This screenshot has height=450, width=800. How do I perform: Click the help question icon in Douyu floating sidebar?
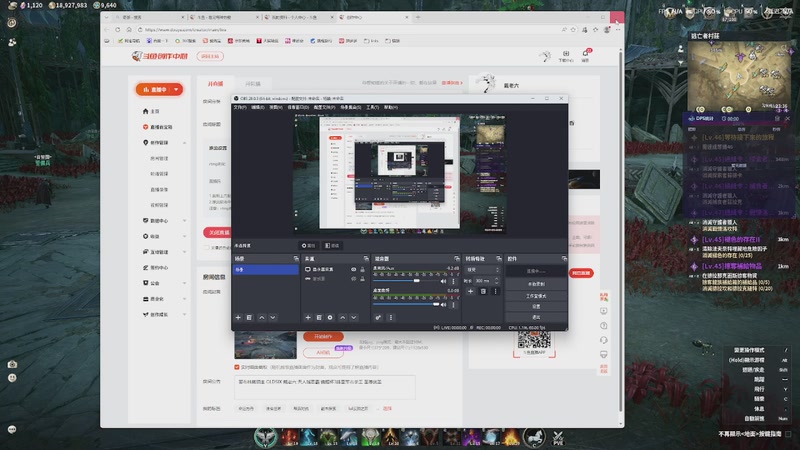604,326
